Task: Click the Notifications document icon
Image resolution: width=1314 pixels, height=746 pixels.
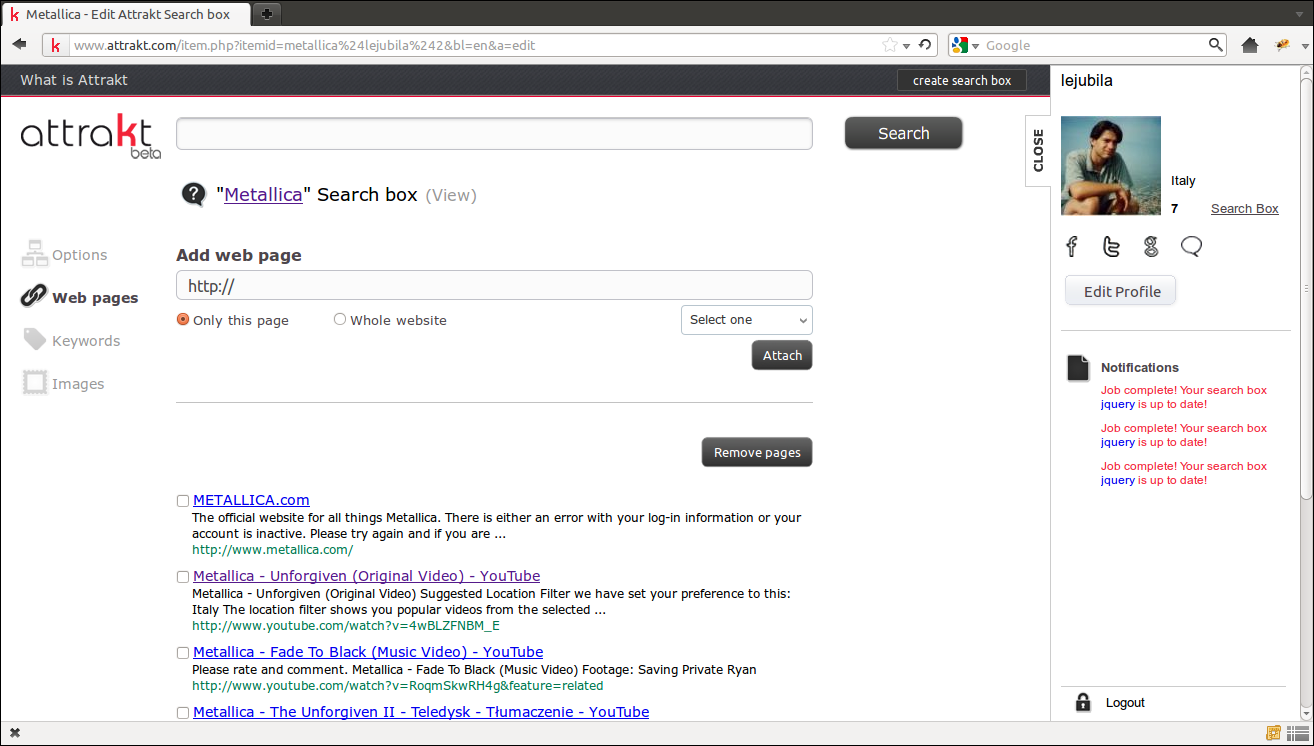Action: 1078,368
